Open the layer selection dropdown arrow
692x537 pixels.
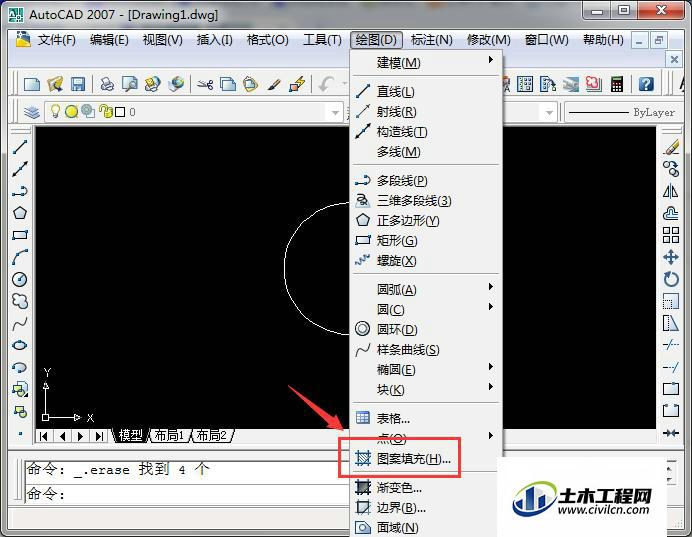coord(335,112)
